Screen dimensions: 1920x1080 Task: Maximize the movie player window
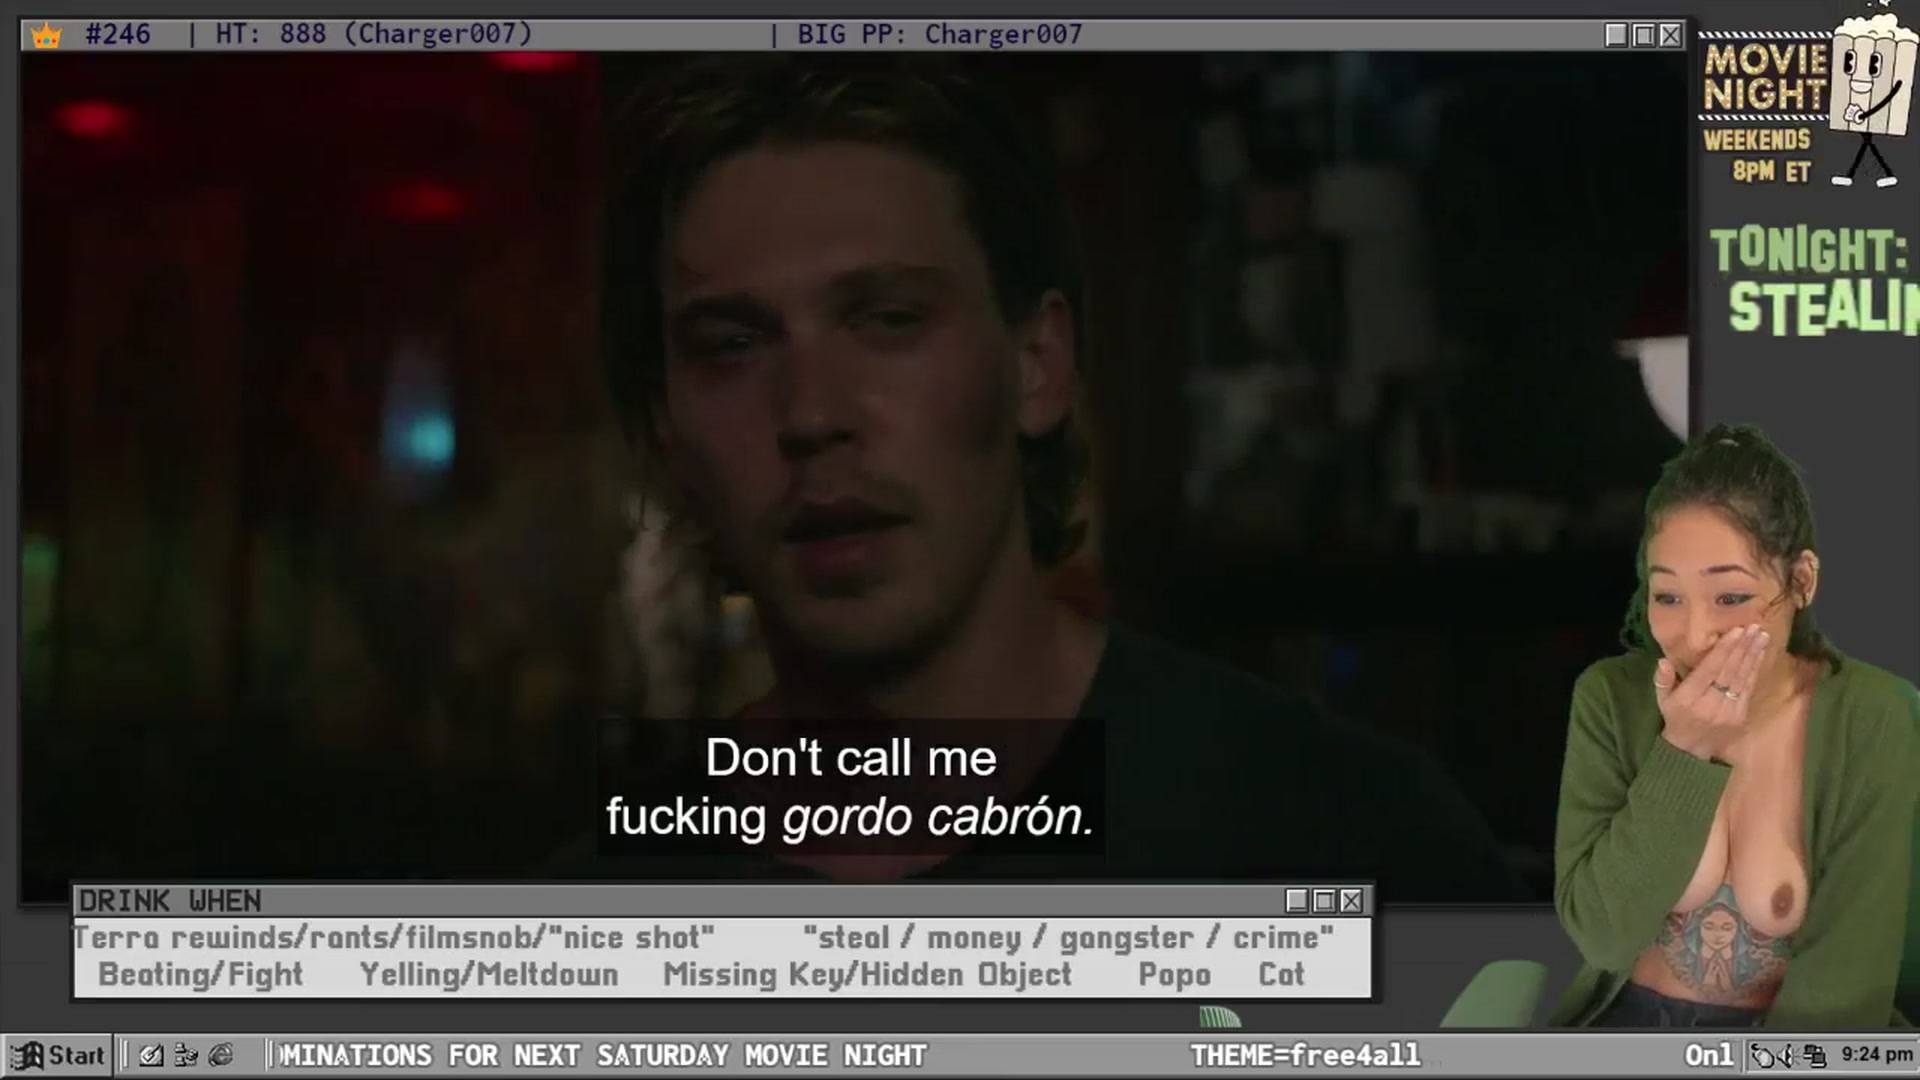coord(1643,35)
